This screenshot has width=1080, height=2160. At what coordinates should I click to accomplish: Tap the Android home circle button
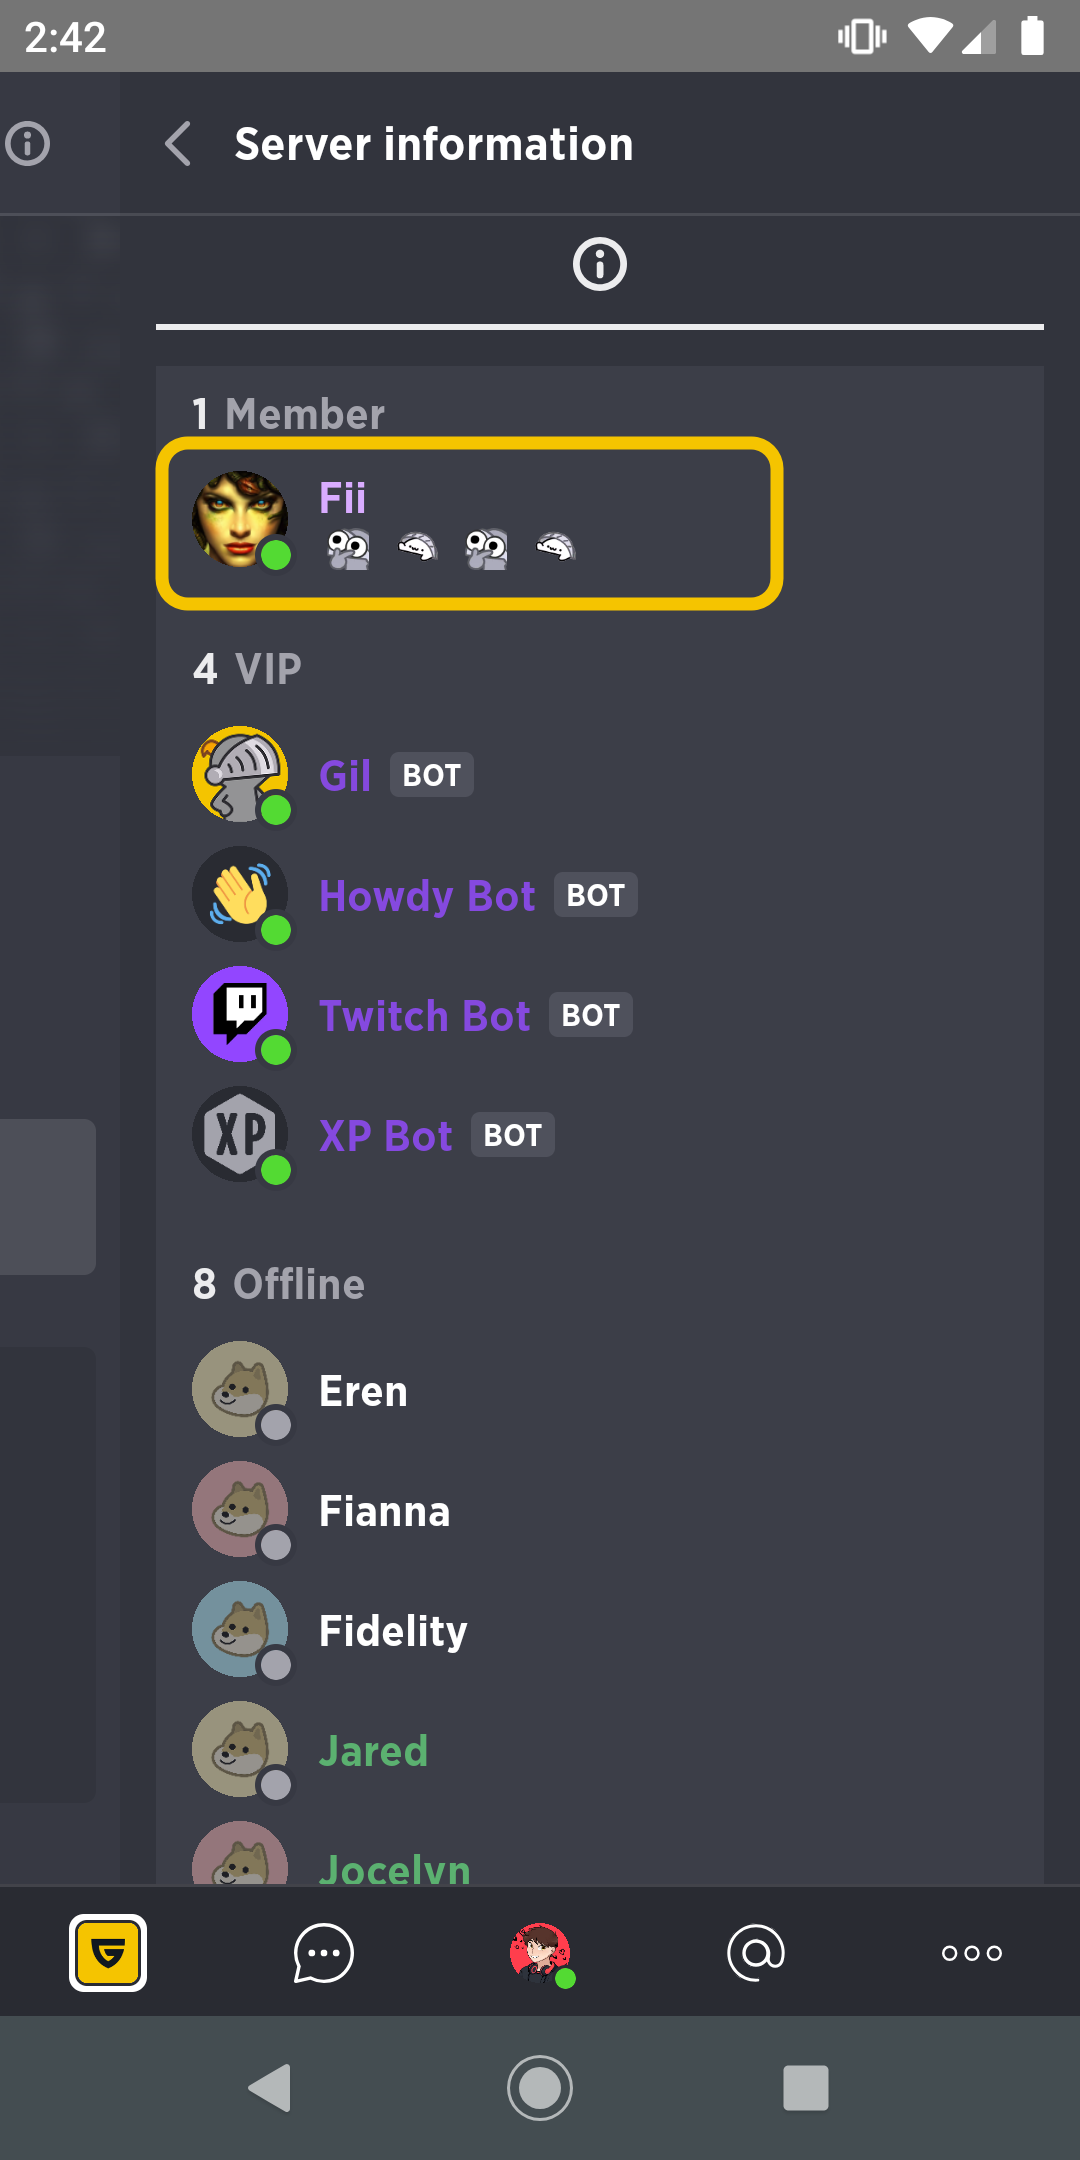click(x=540, y=2087)
